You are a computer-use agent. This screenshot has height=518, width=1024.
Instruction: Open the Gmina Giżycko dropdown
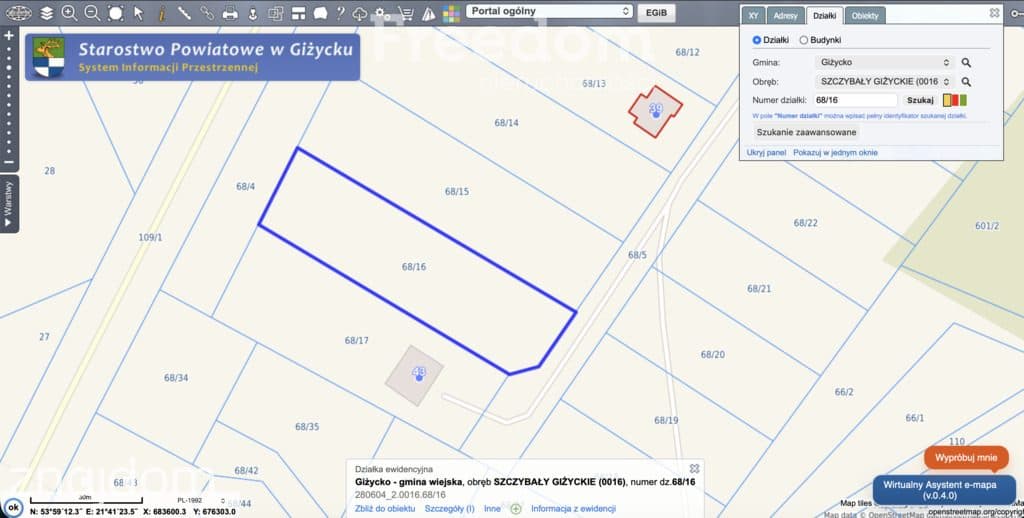pos(884,63)
